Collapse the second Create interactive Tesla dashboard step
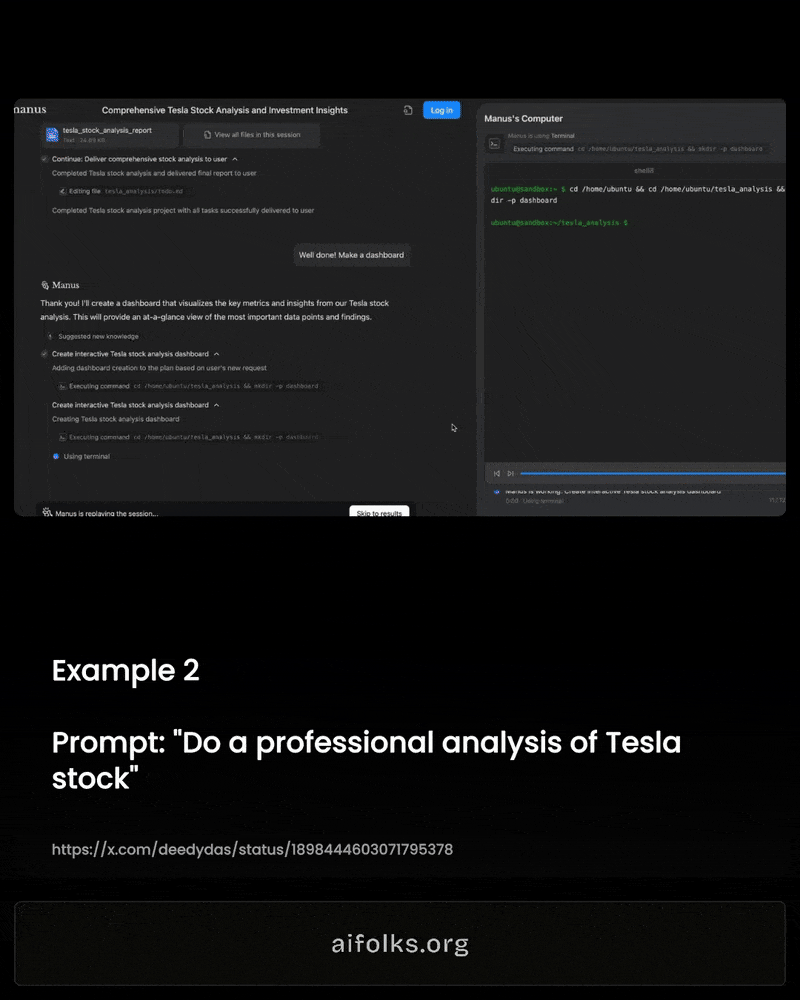The image size is (800, 1000). pos(217,405)
